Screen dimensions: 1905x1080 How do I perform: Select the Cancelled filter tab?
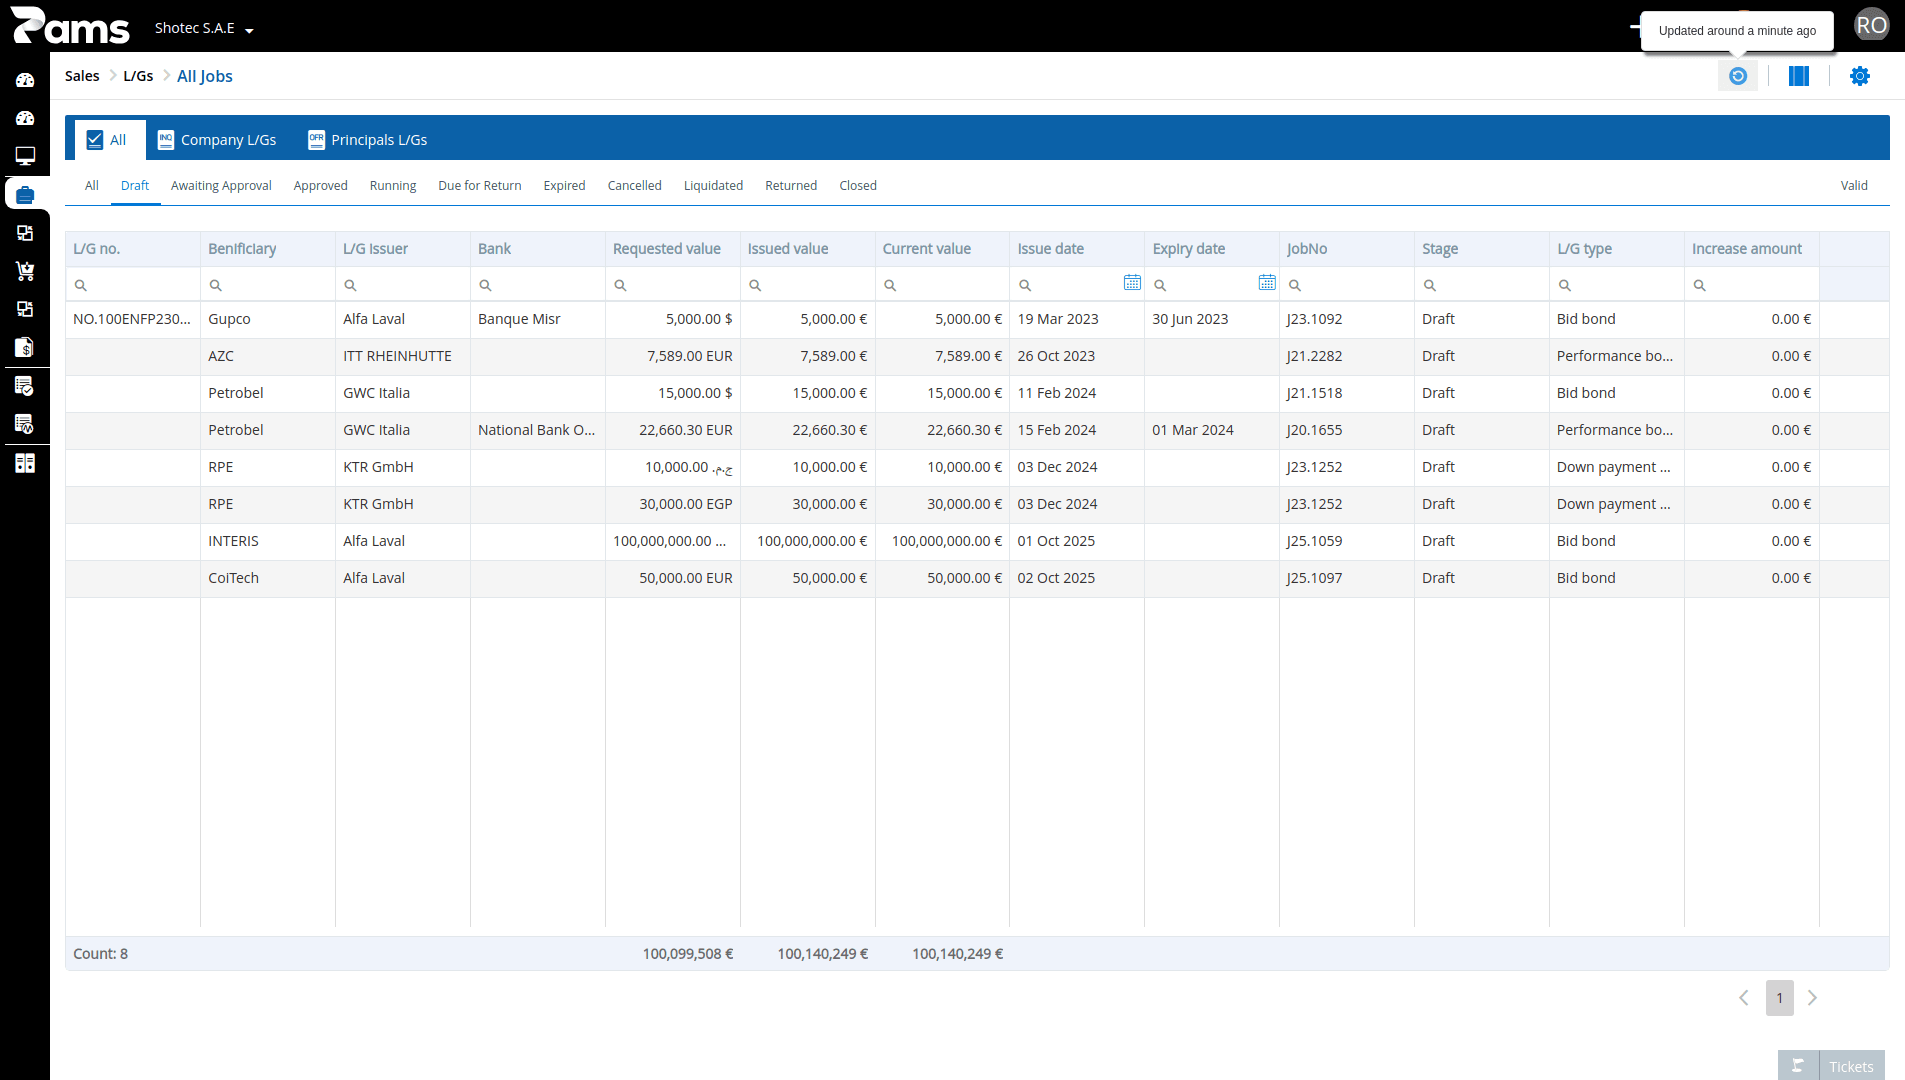(635, 186)
